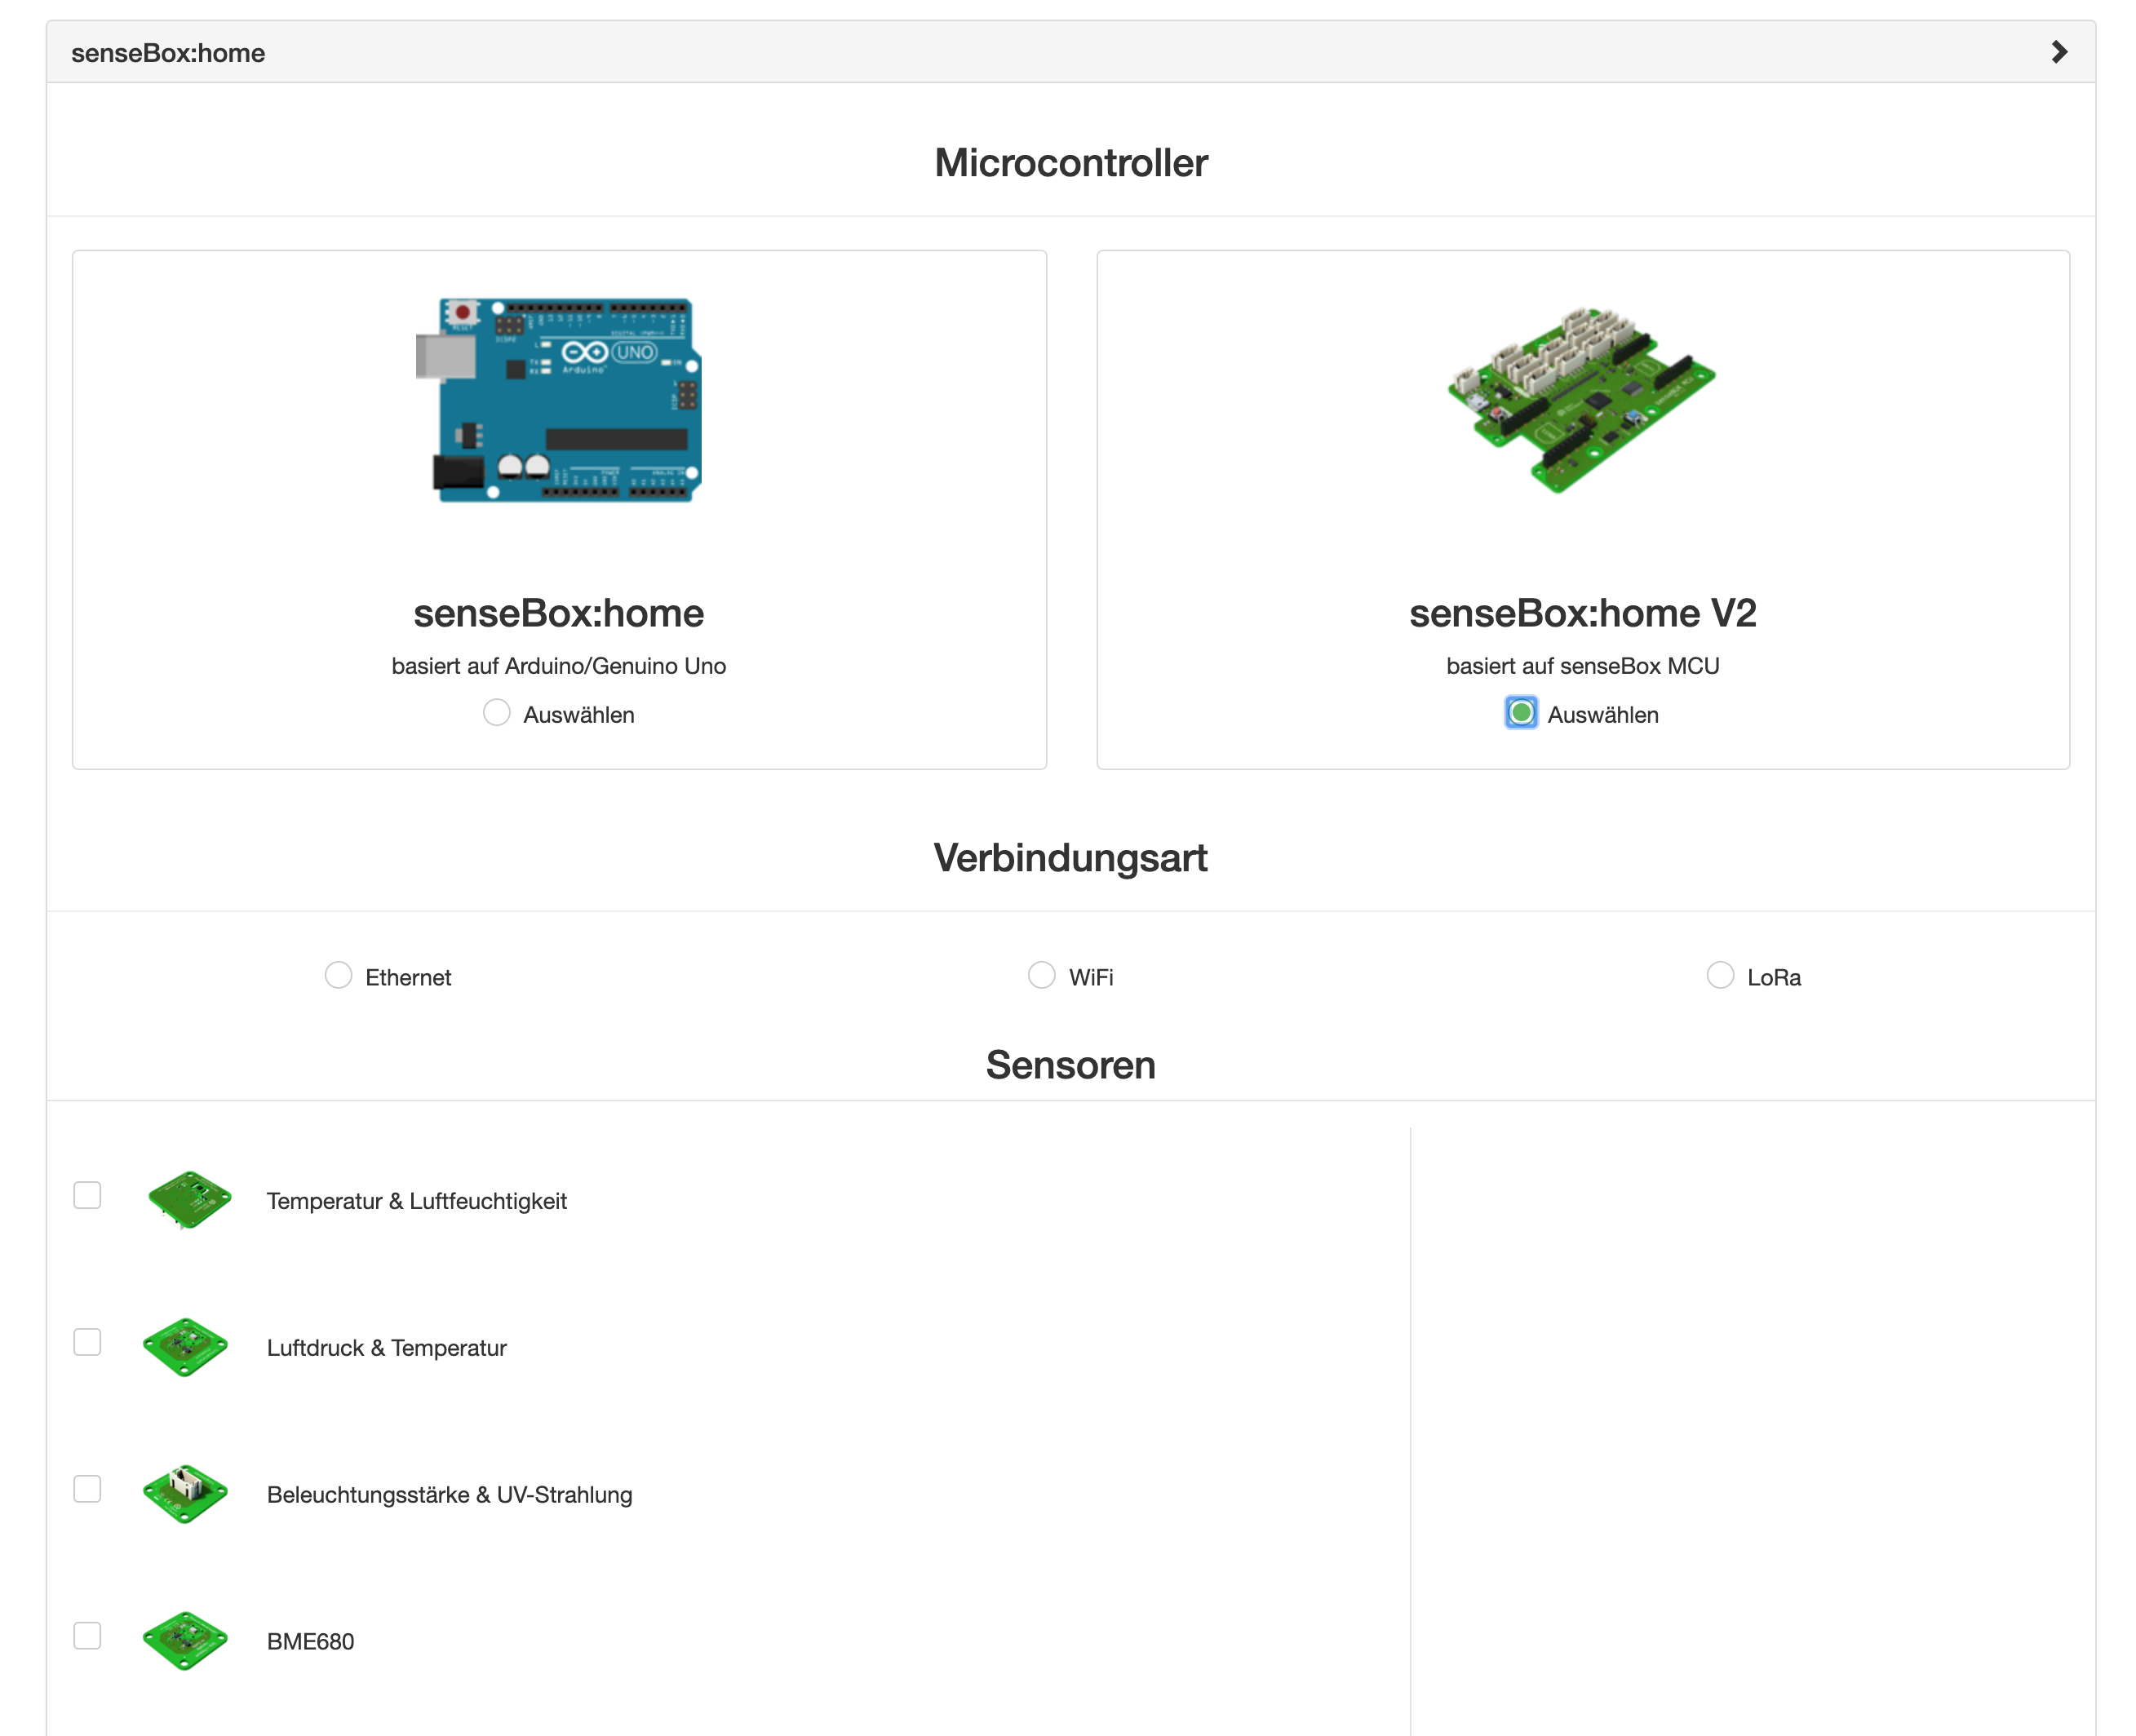
Task: Click the BME680 sensor icon
Action: (186, 1640)
